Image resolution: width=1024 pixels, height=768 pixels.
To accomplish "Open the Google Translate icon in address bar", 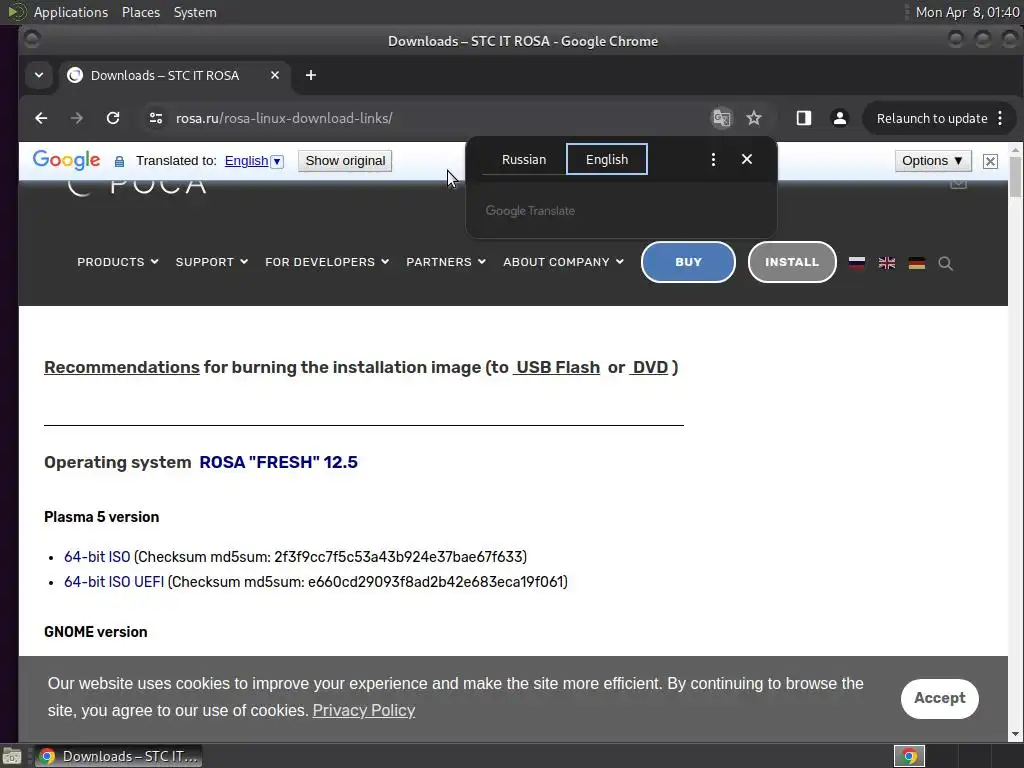I will tap(722, 118).
